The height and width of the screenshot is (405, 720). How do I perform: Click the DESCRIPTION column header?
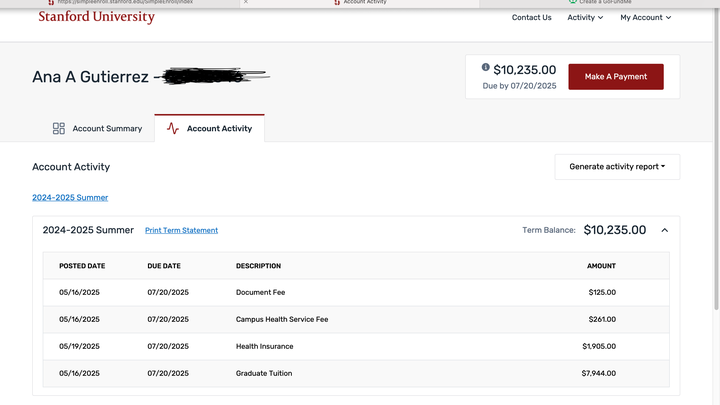click(259, 266)
